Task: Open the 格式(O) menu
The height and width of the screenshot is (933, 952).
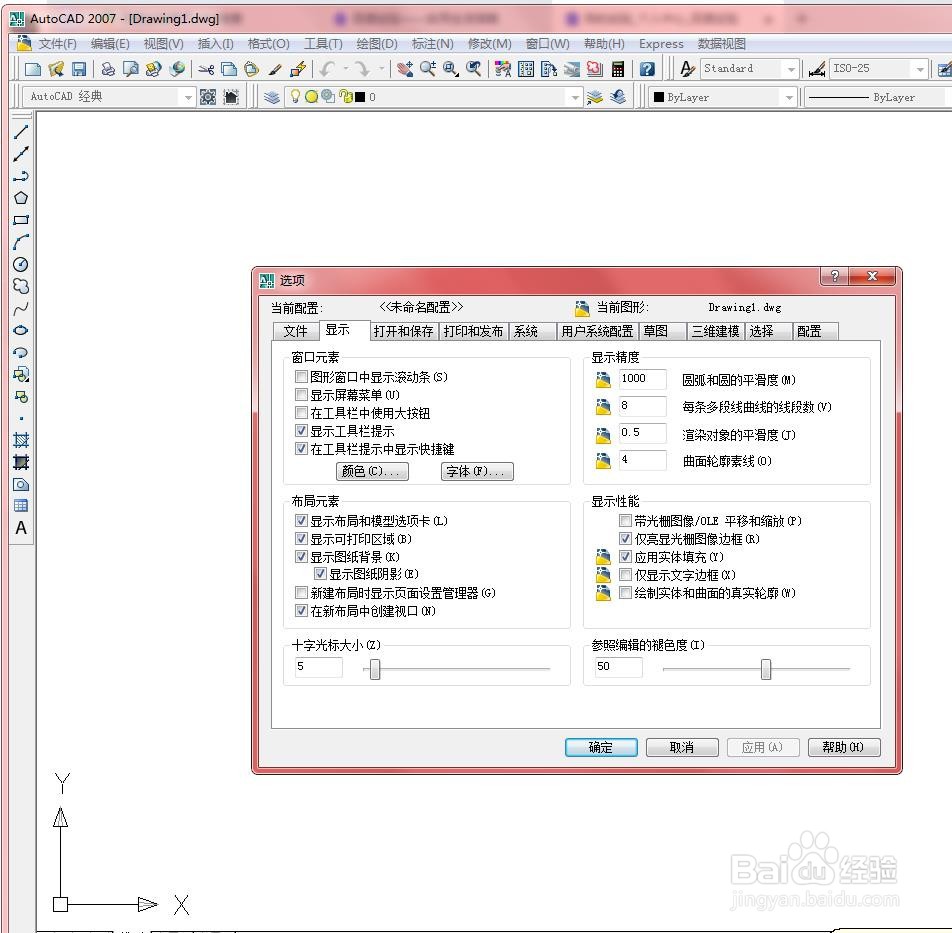Action: (x=268, y=44)
